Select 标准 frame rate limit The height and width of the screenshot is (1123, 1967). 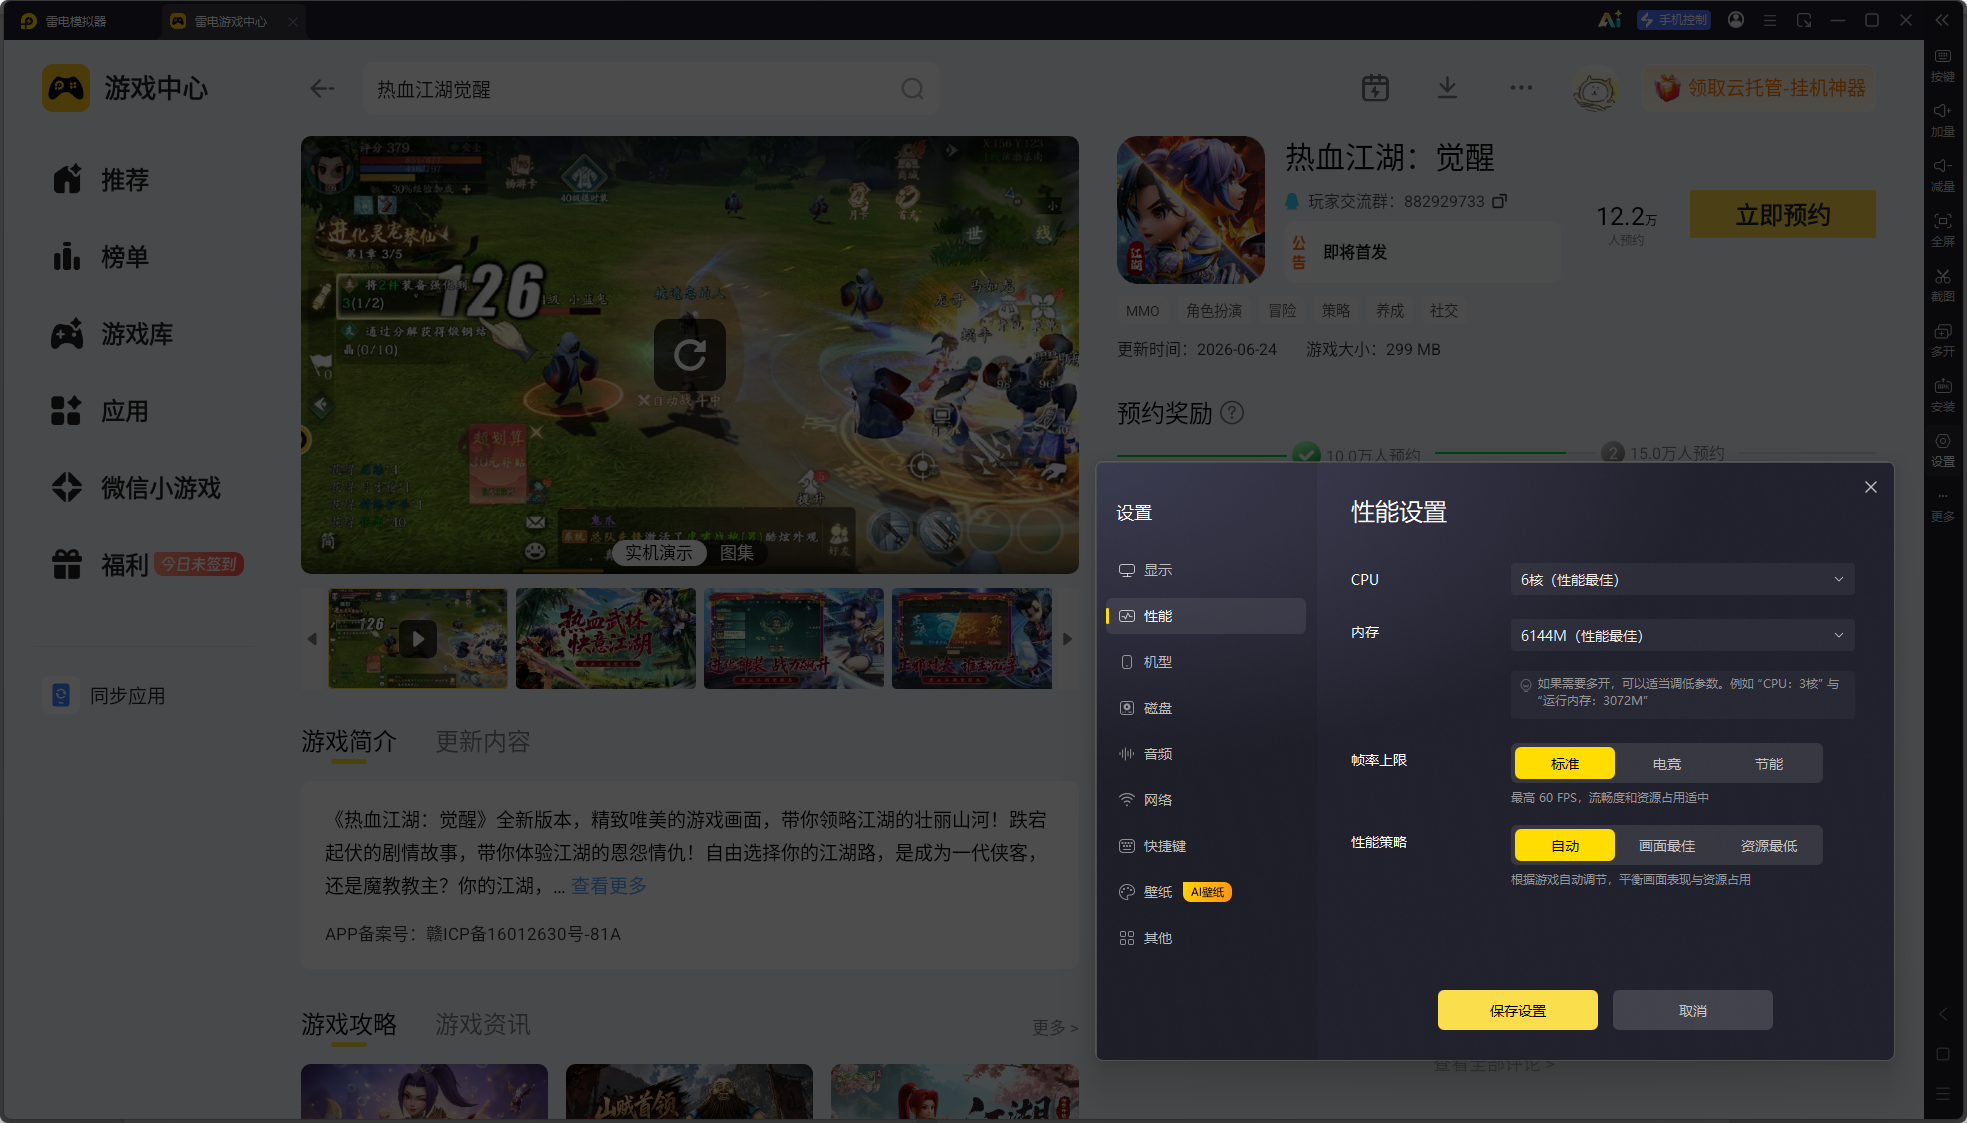[x=1565, y=763]
